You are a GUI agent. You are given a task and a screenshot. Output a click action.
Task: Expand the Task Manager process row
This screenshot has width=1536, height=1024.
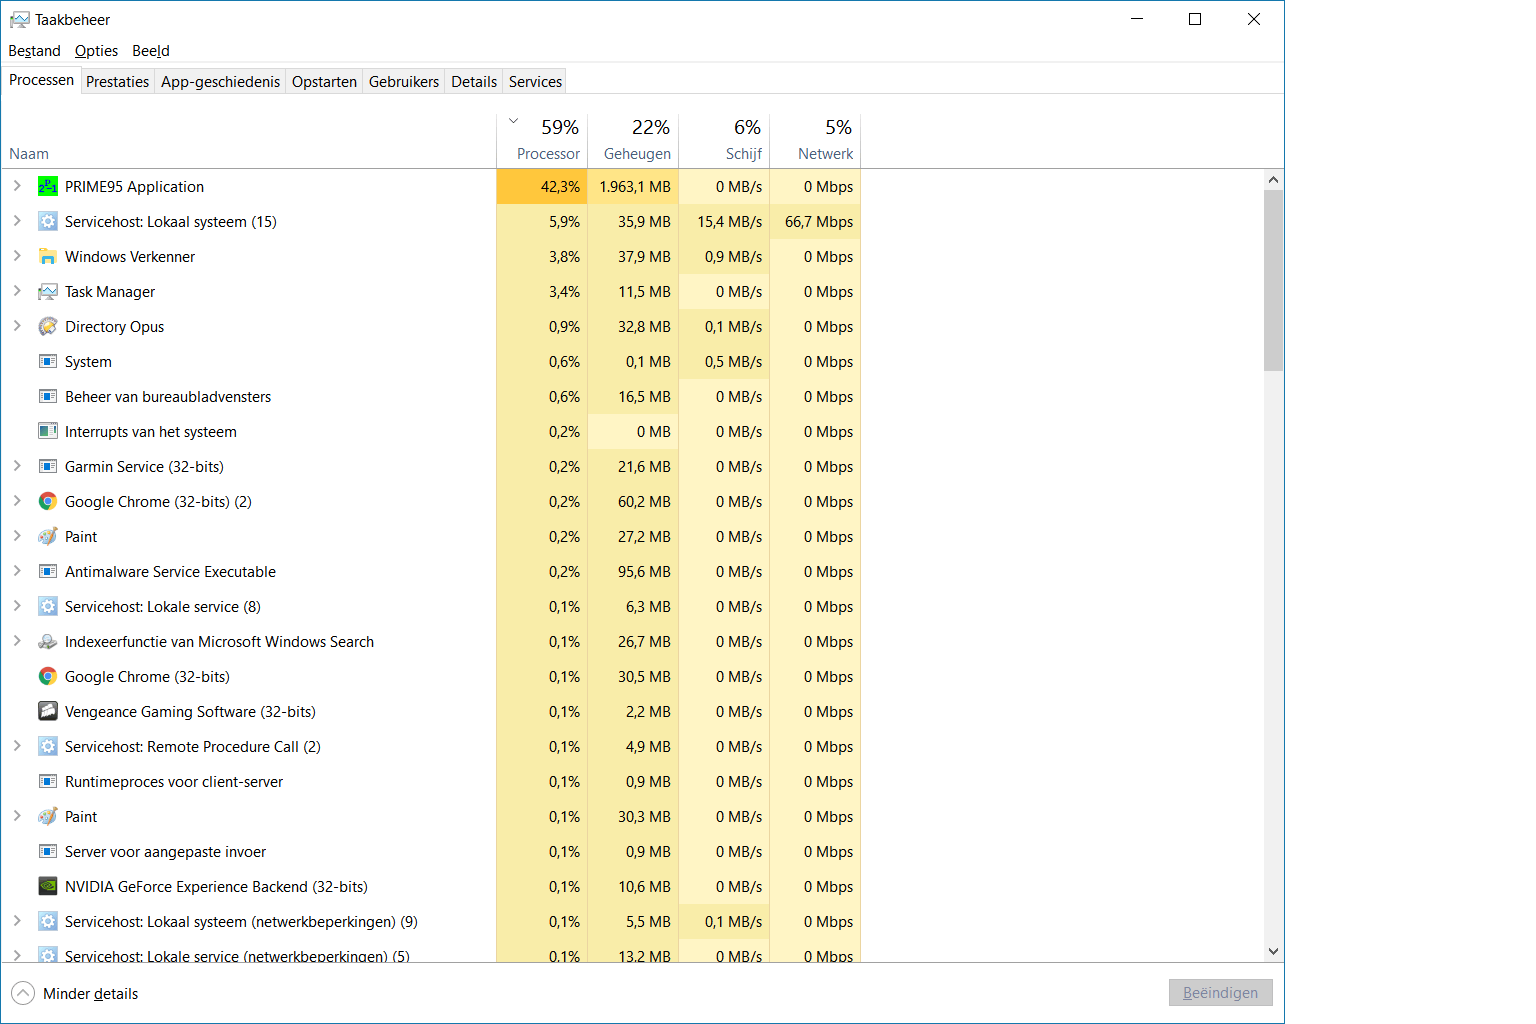pyautogui.click(x=17, y=291)
